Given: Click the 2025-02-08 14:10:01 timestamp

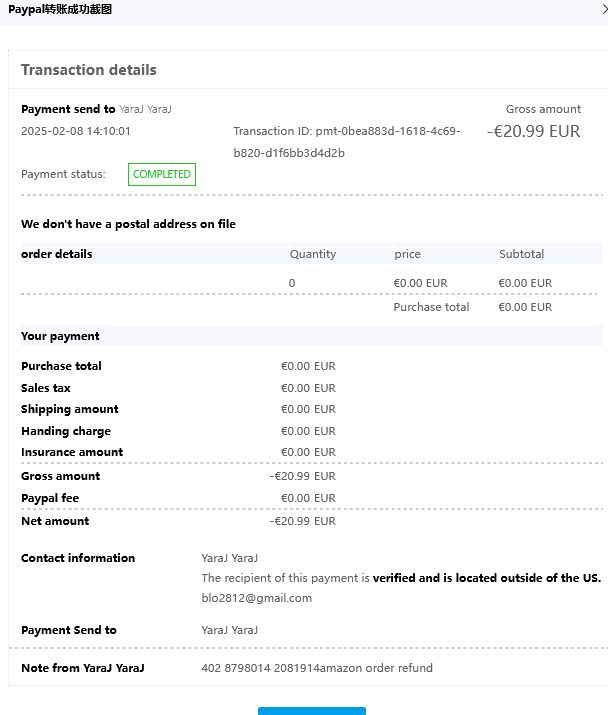Looking at the screenshot, I should click(x=76, y=131).
